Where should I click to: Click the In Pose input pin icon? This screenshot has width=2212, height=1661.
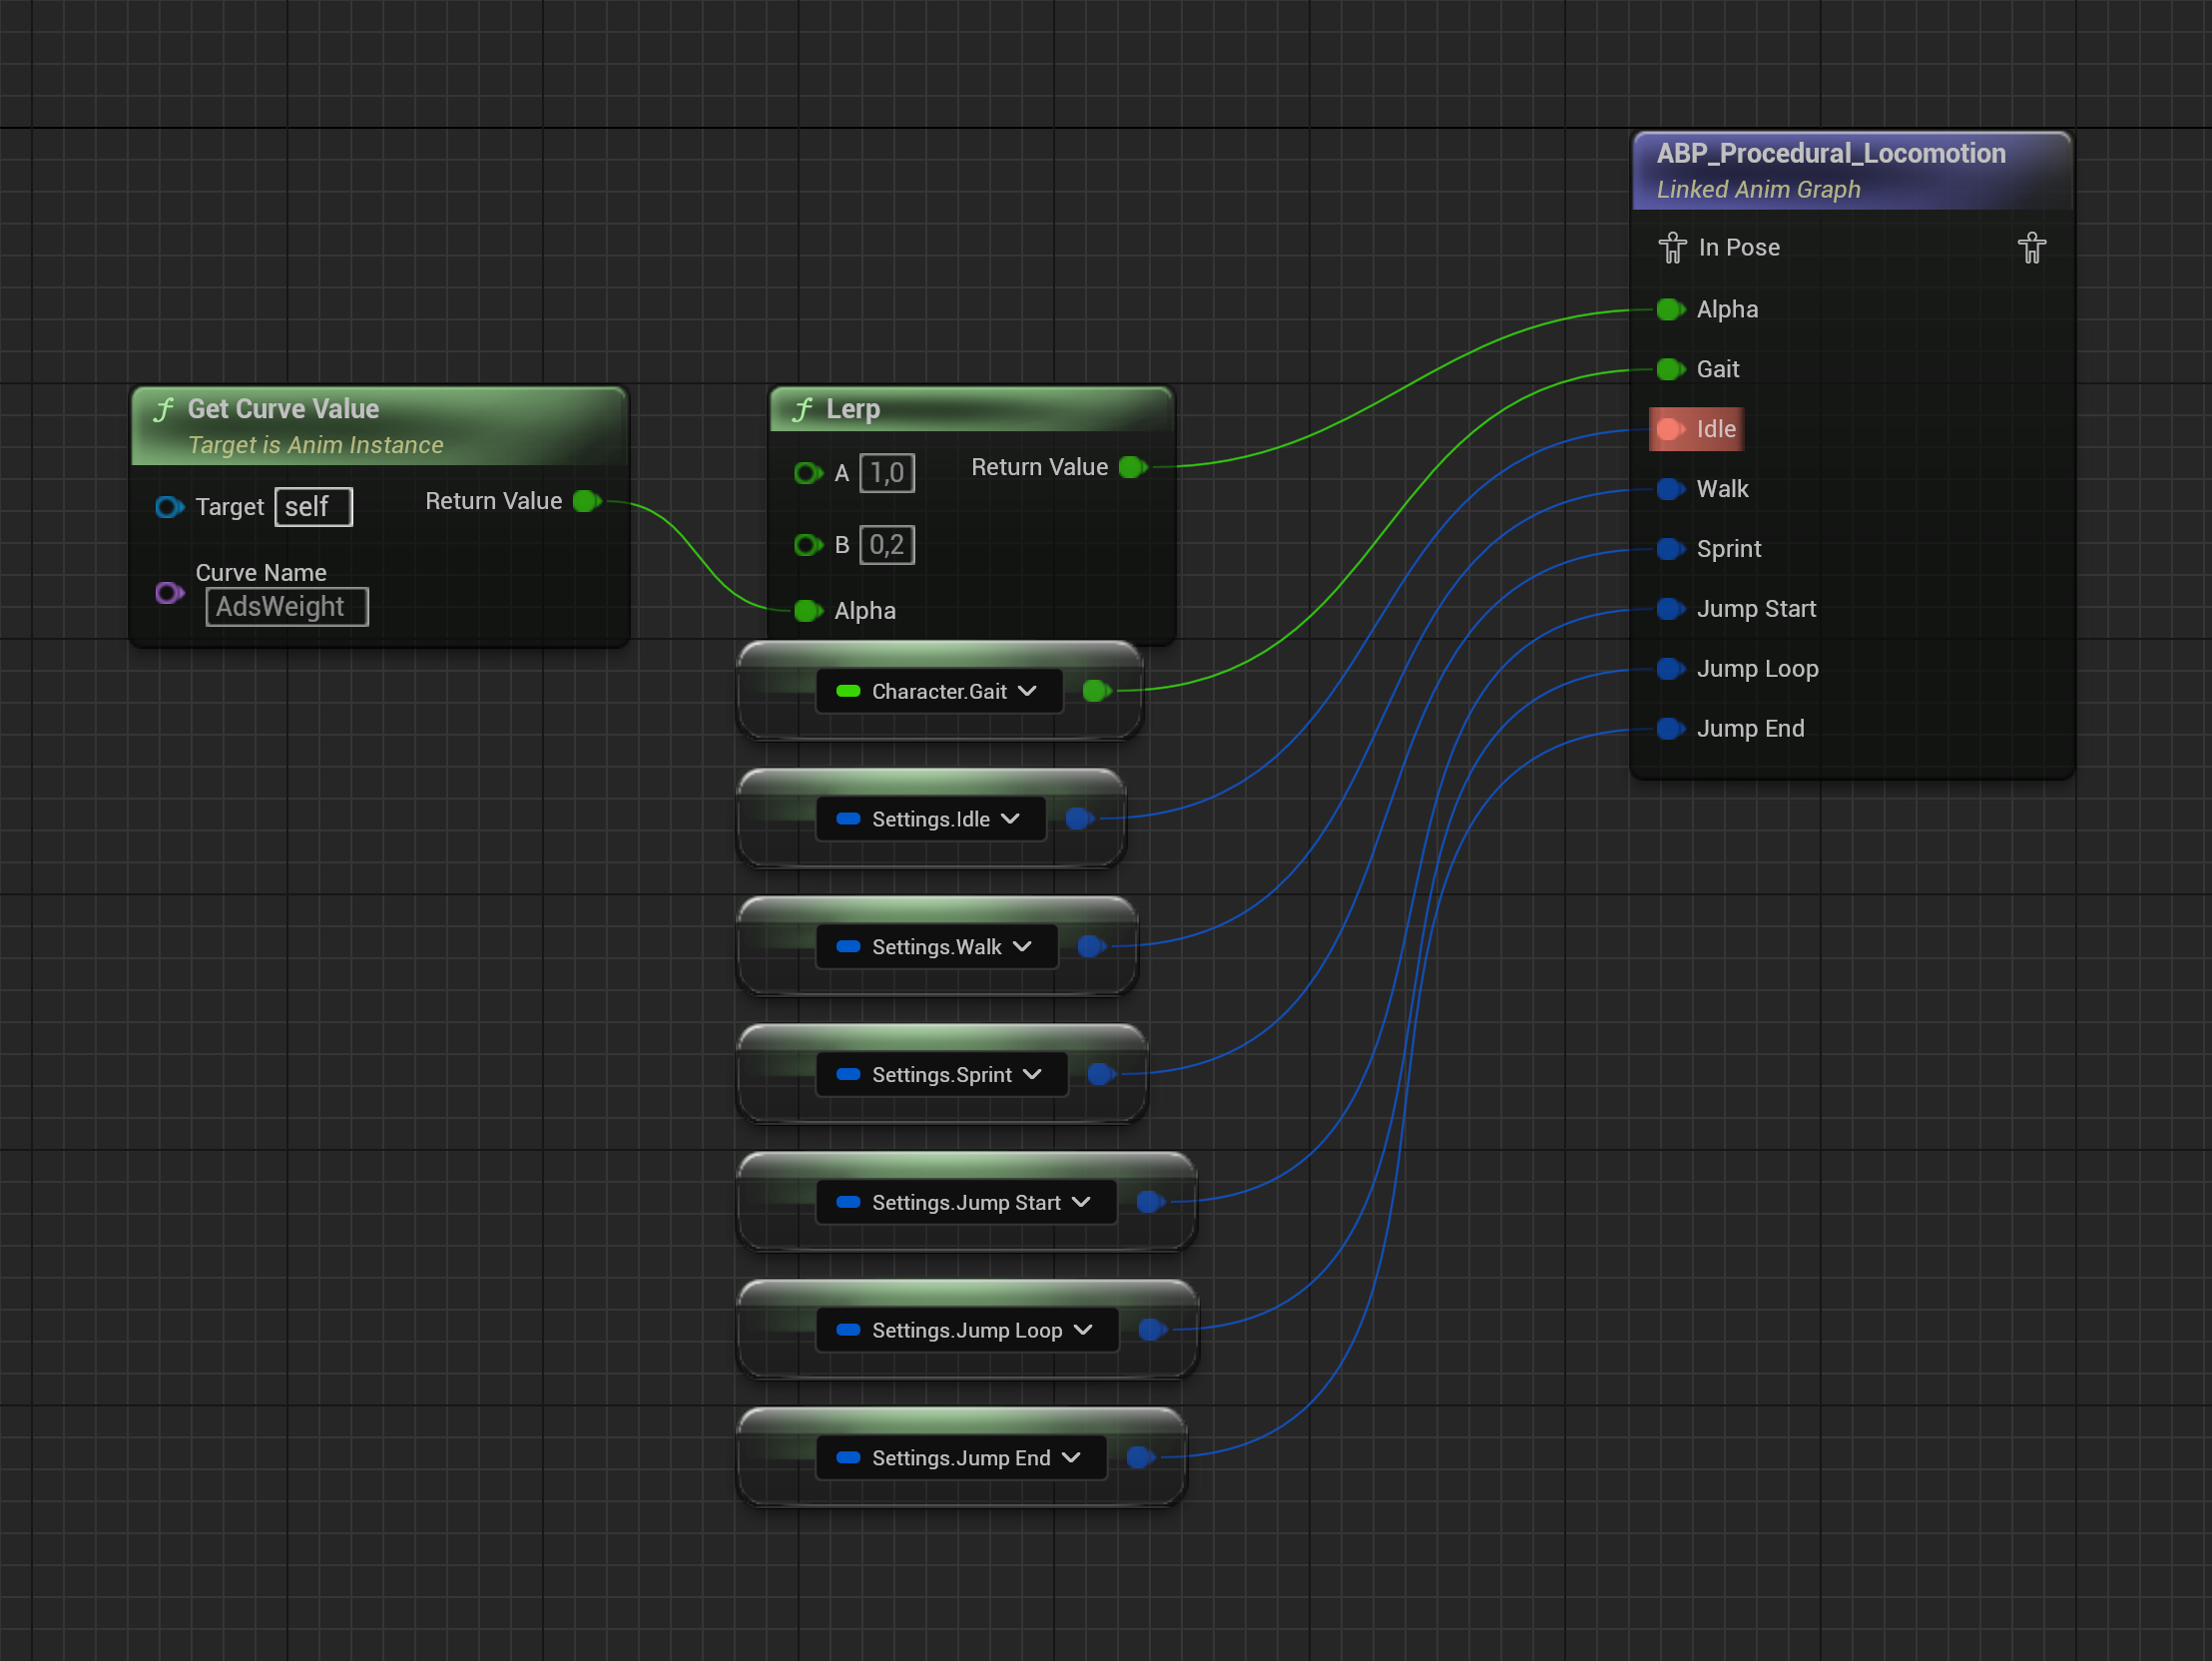[x=1672, y=247]
